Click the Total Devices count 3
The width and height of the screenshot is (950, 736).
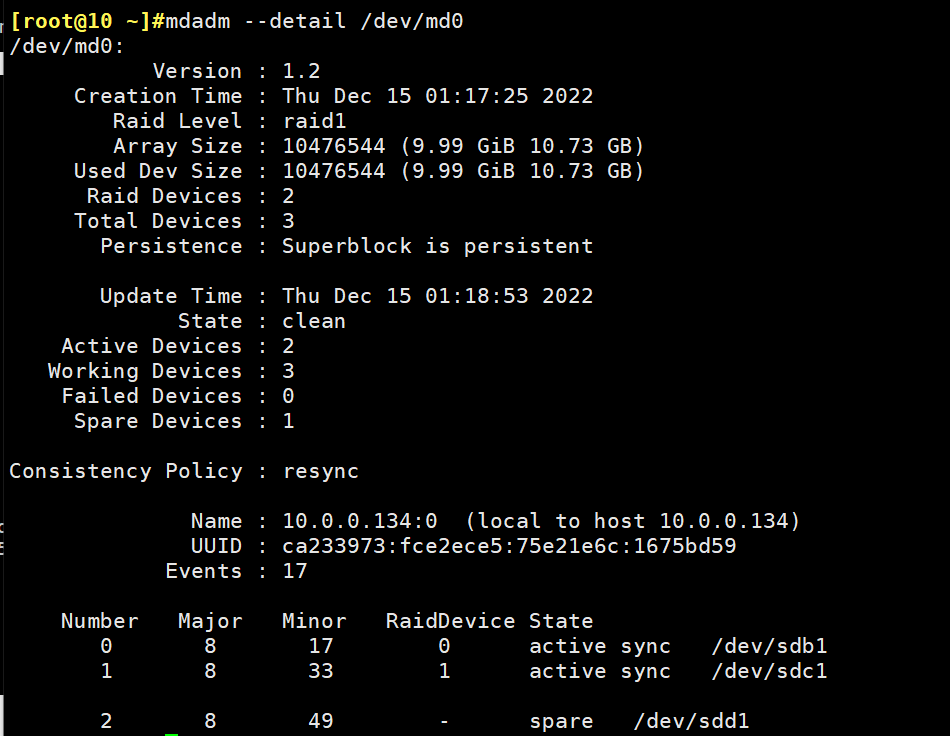point(289,221)
